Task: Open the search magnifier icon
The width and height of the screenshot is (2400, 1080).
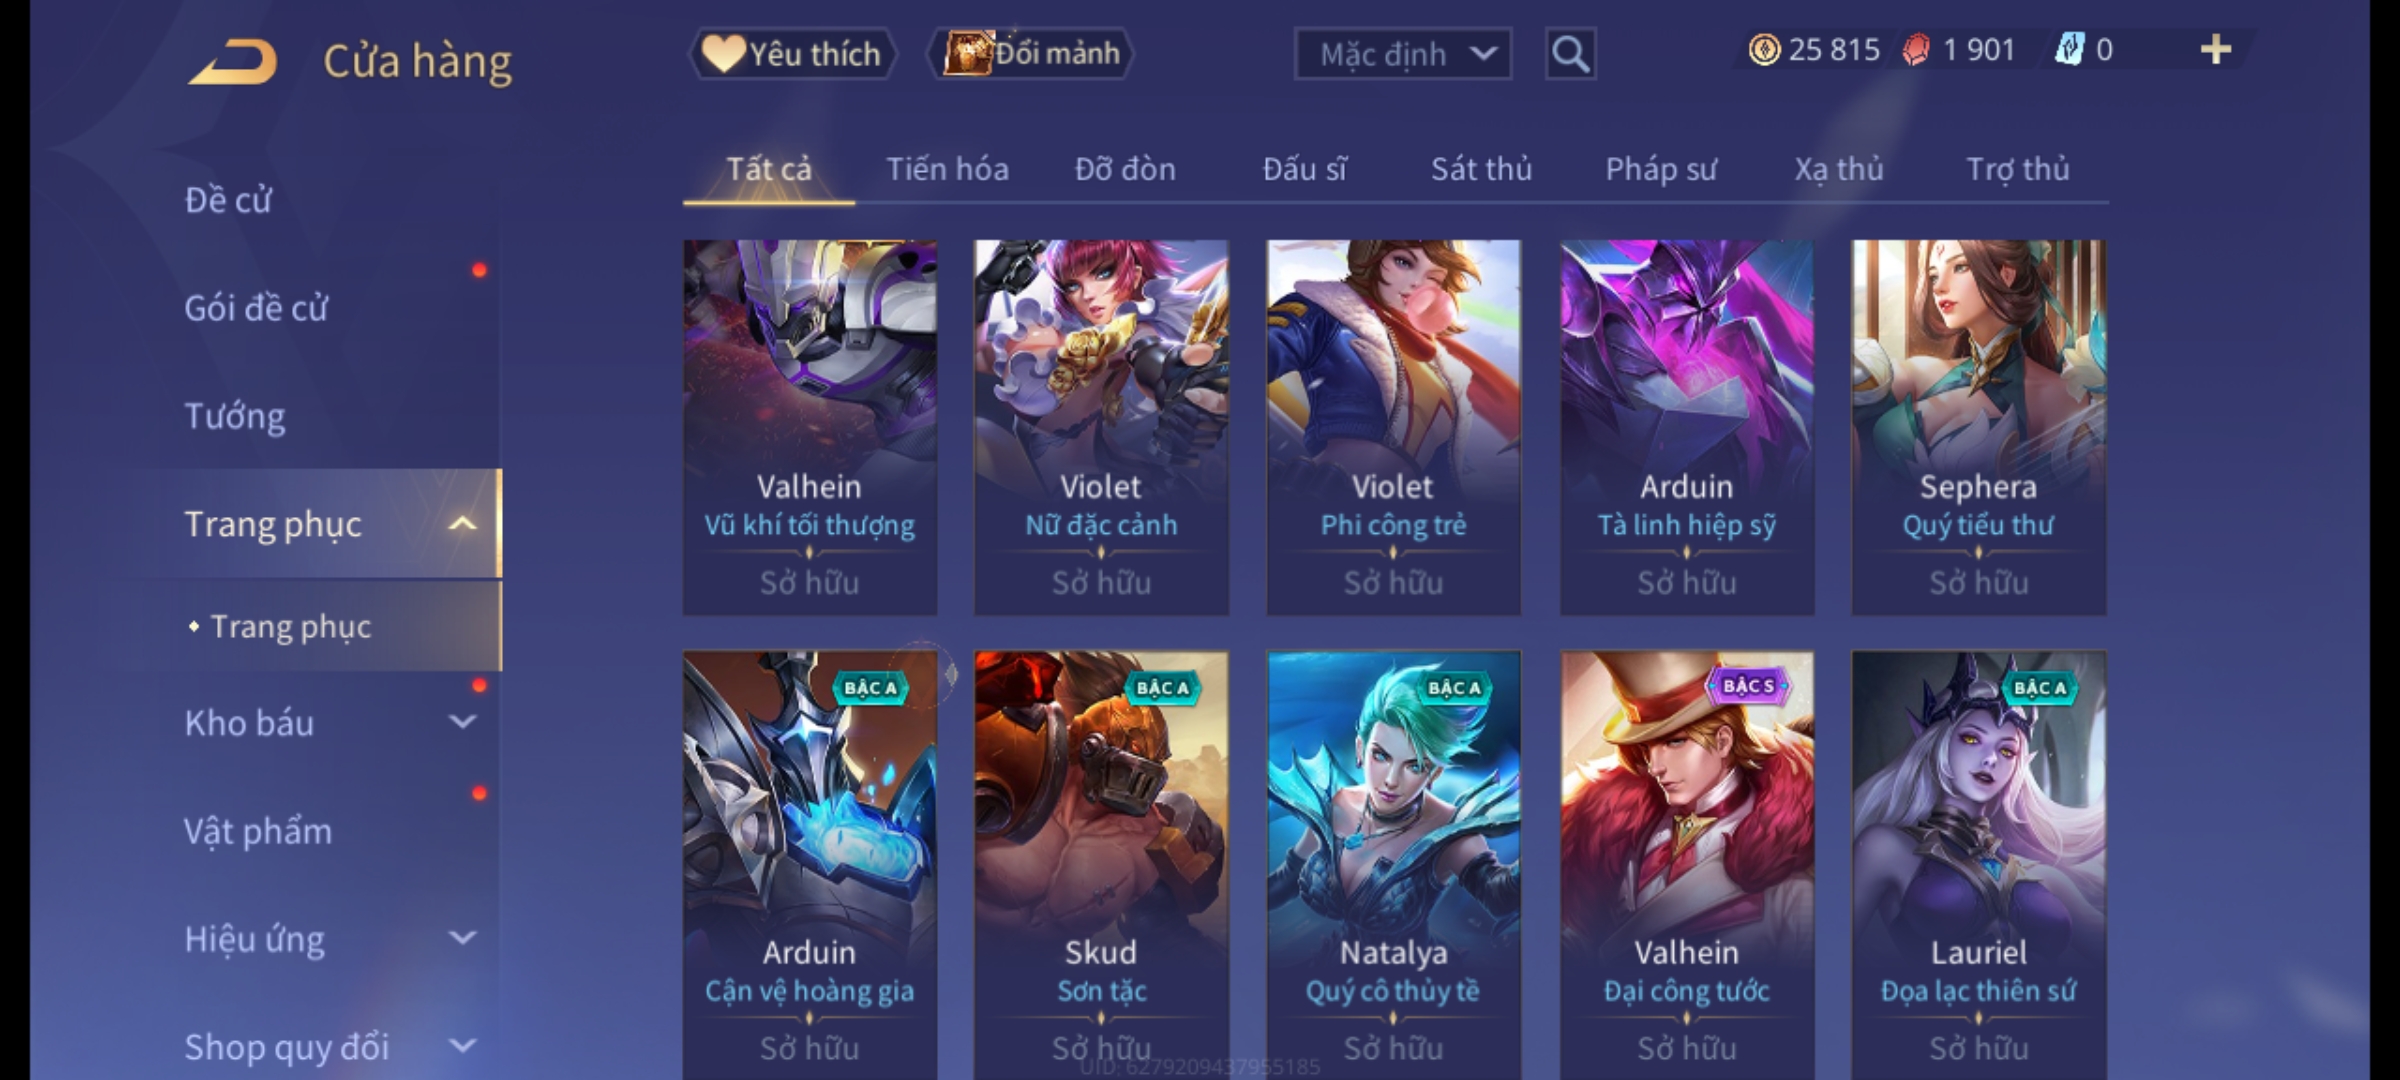Action: click(1570, 54)
